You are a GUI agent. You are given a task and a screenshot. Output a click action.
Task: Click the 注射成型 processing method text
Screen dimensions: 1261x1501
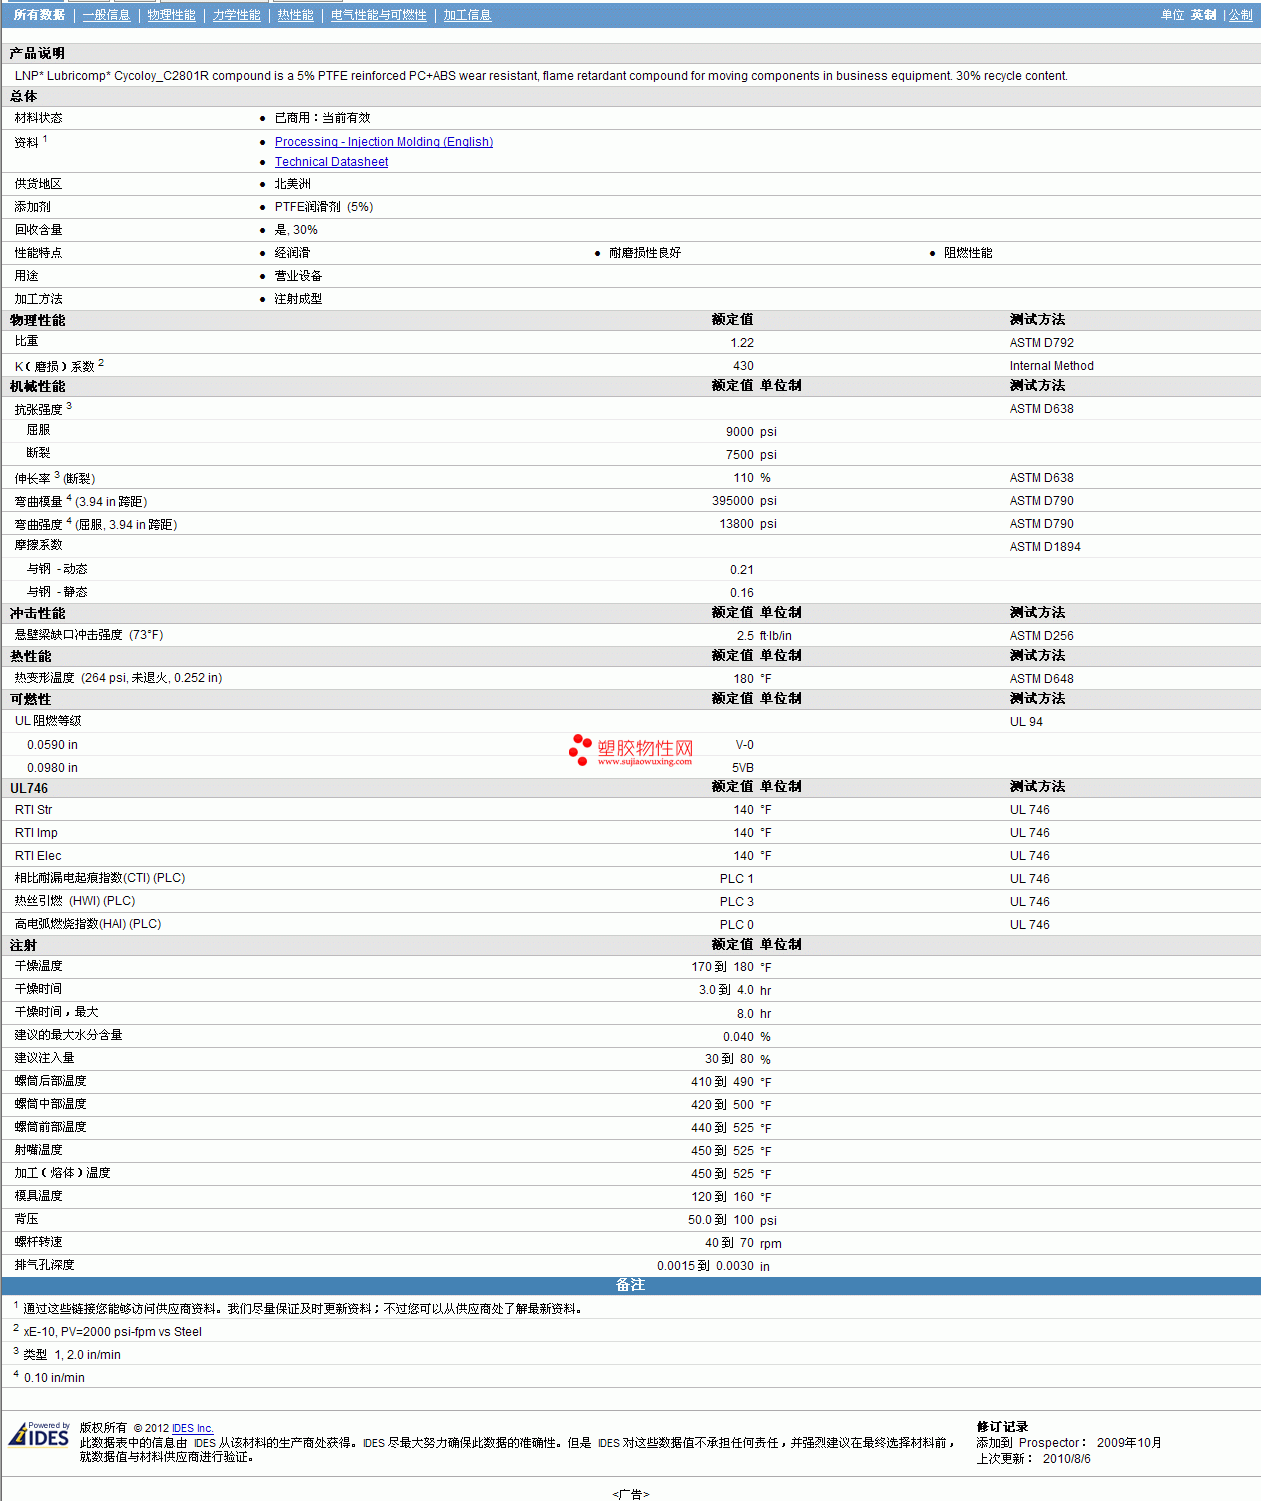point(299,299)
